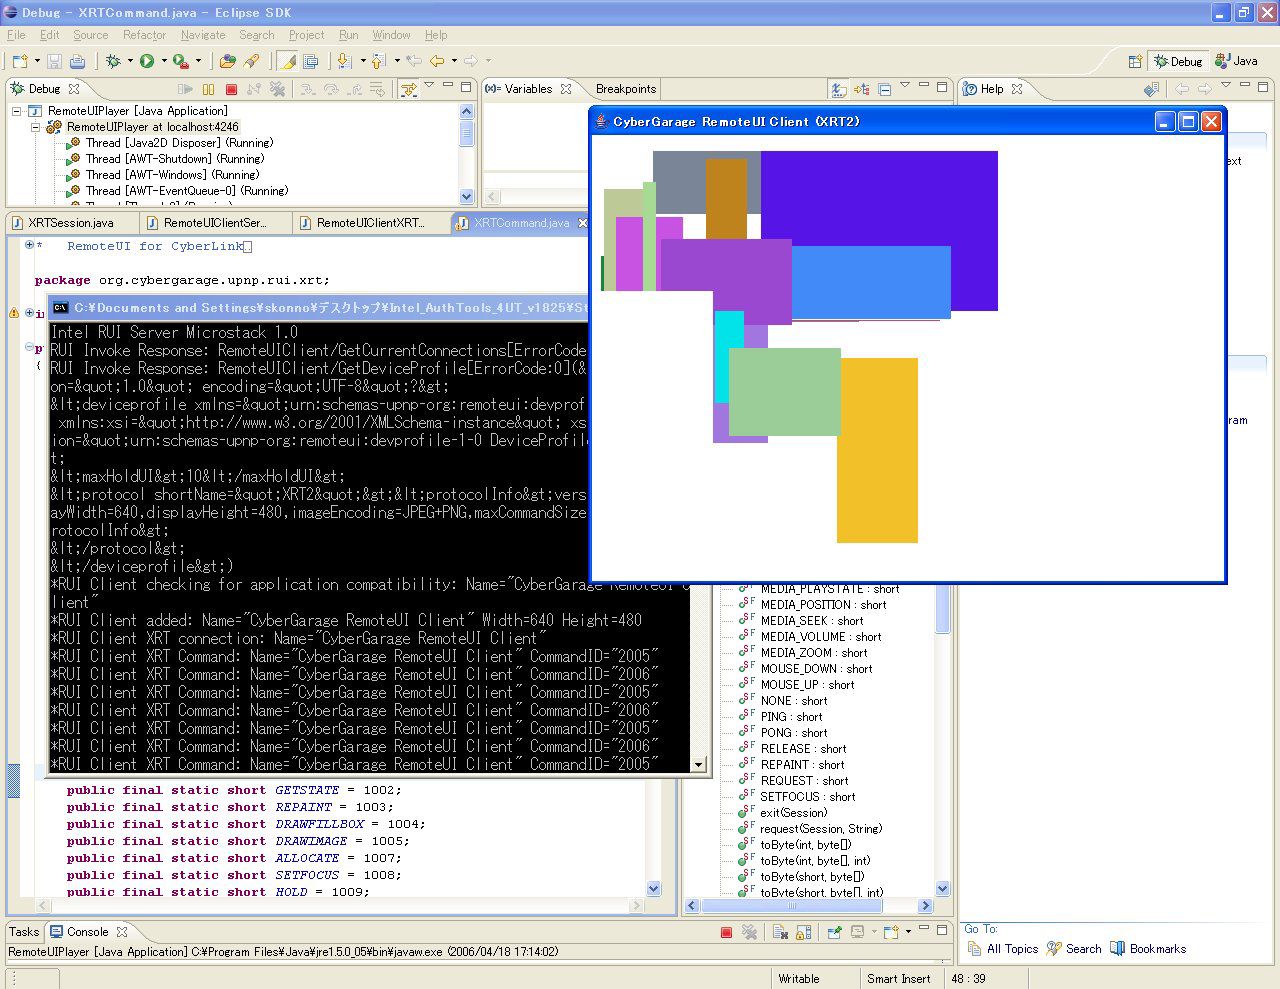
Task: Open the Bookmarks link in Help view
Action: (x=1158, y=949)
